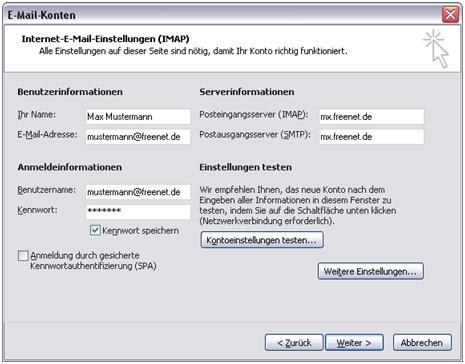Uncheck the Kennwort speichern checkbox
Viewport: 465px width, 364px height.
pyautogui.click(x=95, y=230)
